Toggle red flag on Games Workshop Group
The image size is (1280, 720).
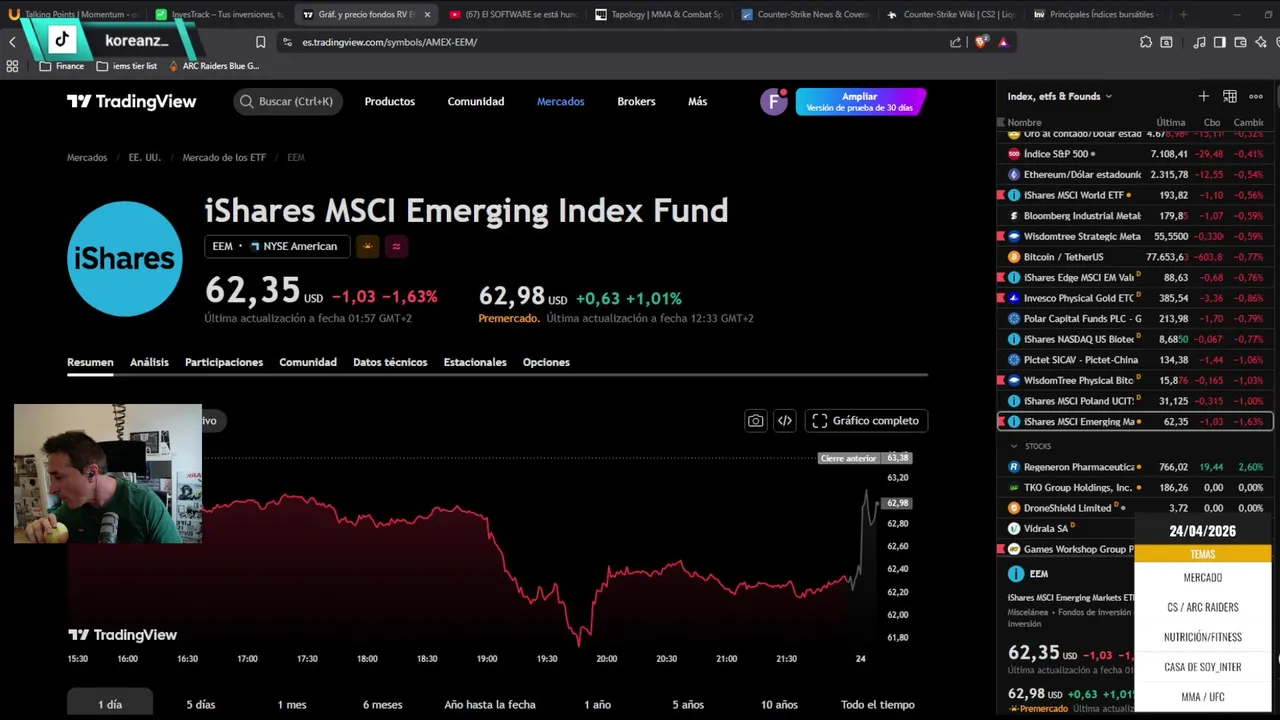click(x=1001, y=549)
